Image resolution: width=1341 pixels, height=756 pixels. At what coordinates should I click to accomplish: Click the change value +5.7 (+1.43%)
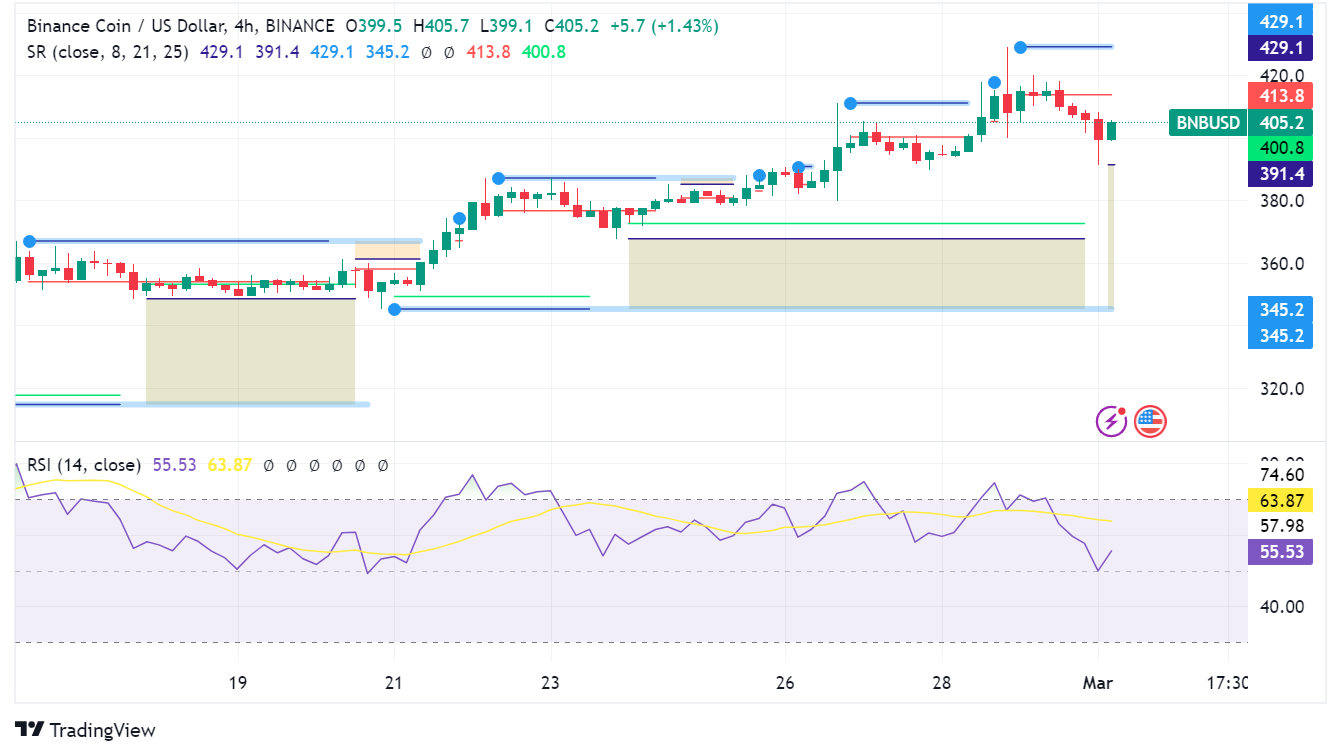(x=664, y=26)
